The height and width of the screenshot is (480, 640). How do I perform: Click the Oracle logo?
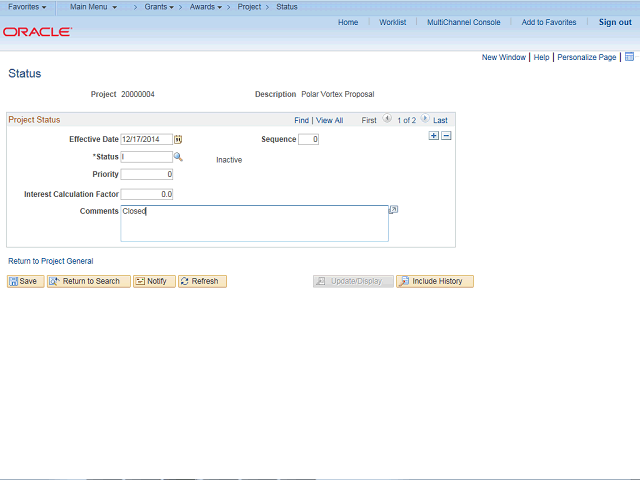point(38,32)
